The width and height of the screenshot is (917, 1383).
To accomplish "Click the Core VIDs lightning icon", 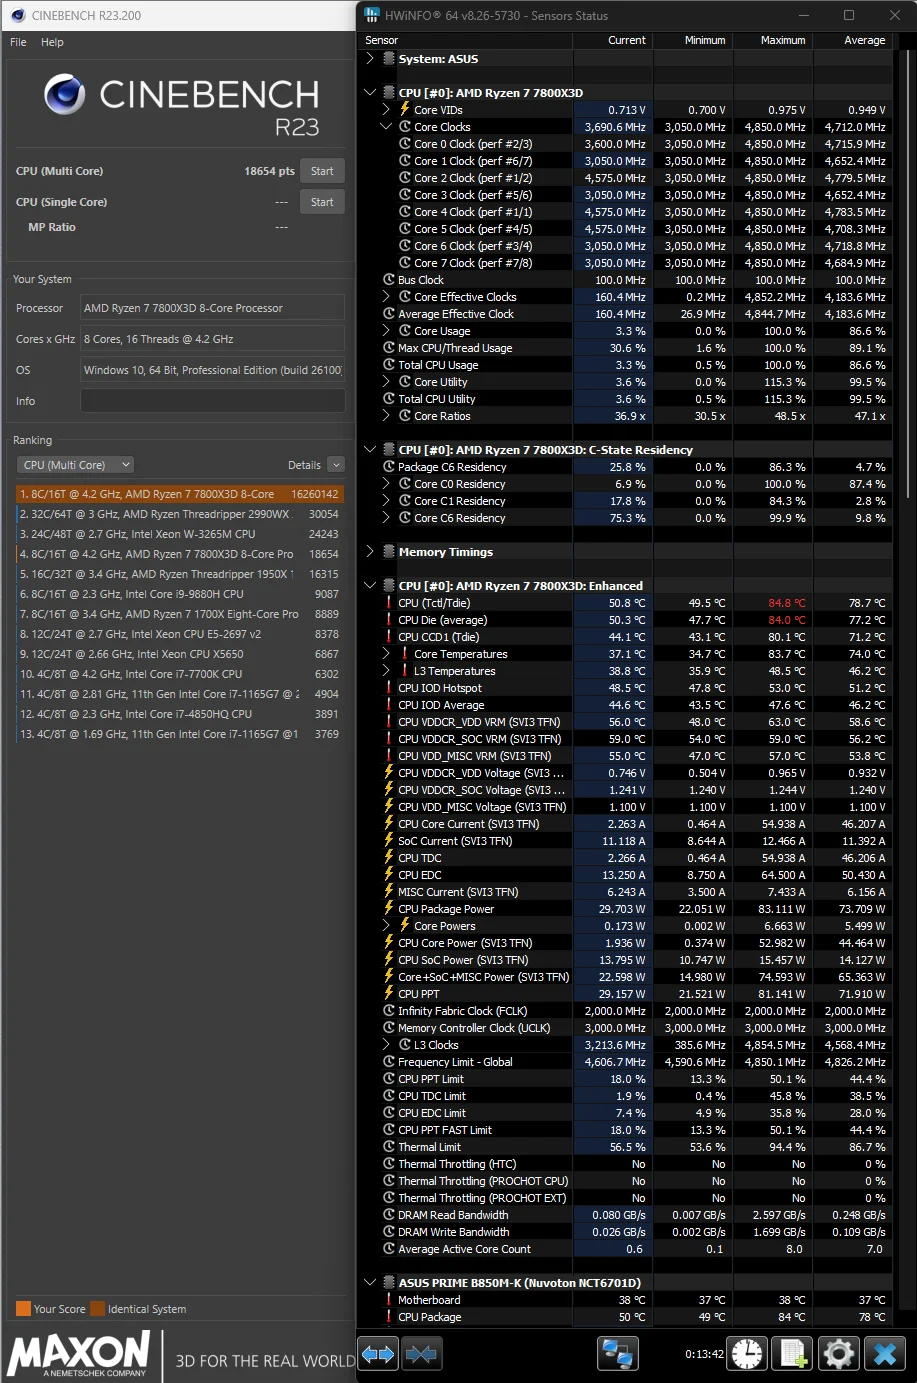I will [x=405, y=110].
